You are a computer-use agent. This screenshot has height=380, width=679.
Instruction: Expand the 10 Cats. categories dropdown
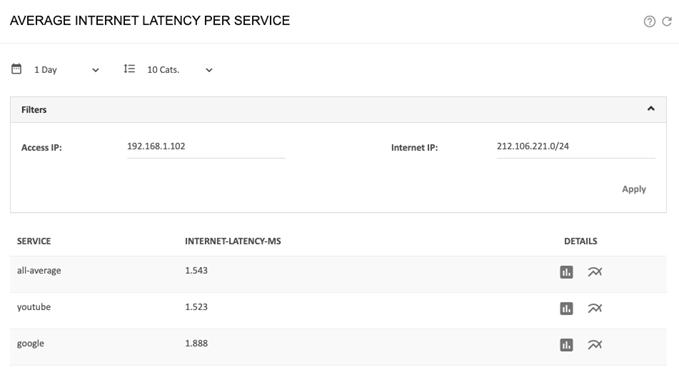click(x=180, y=70)
